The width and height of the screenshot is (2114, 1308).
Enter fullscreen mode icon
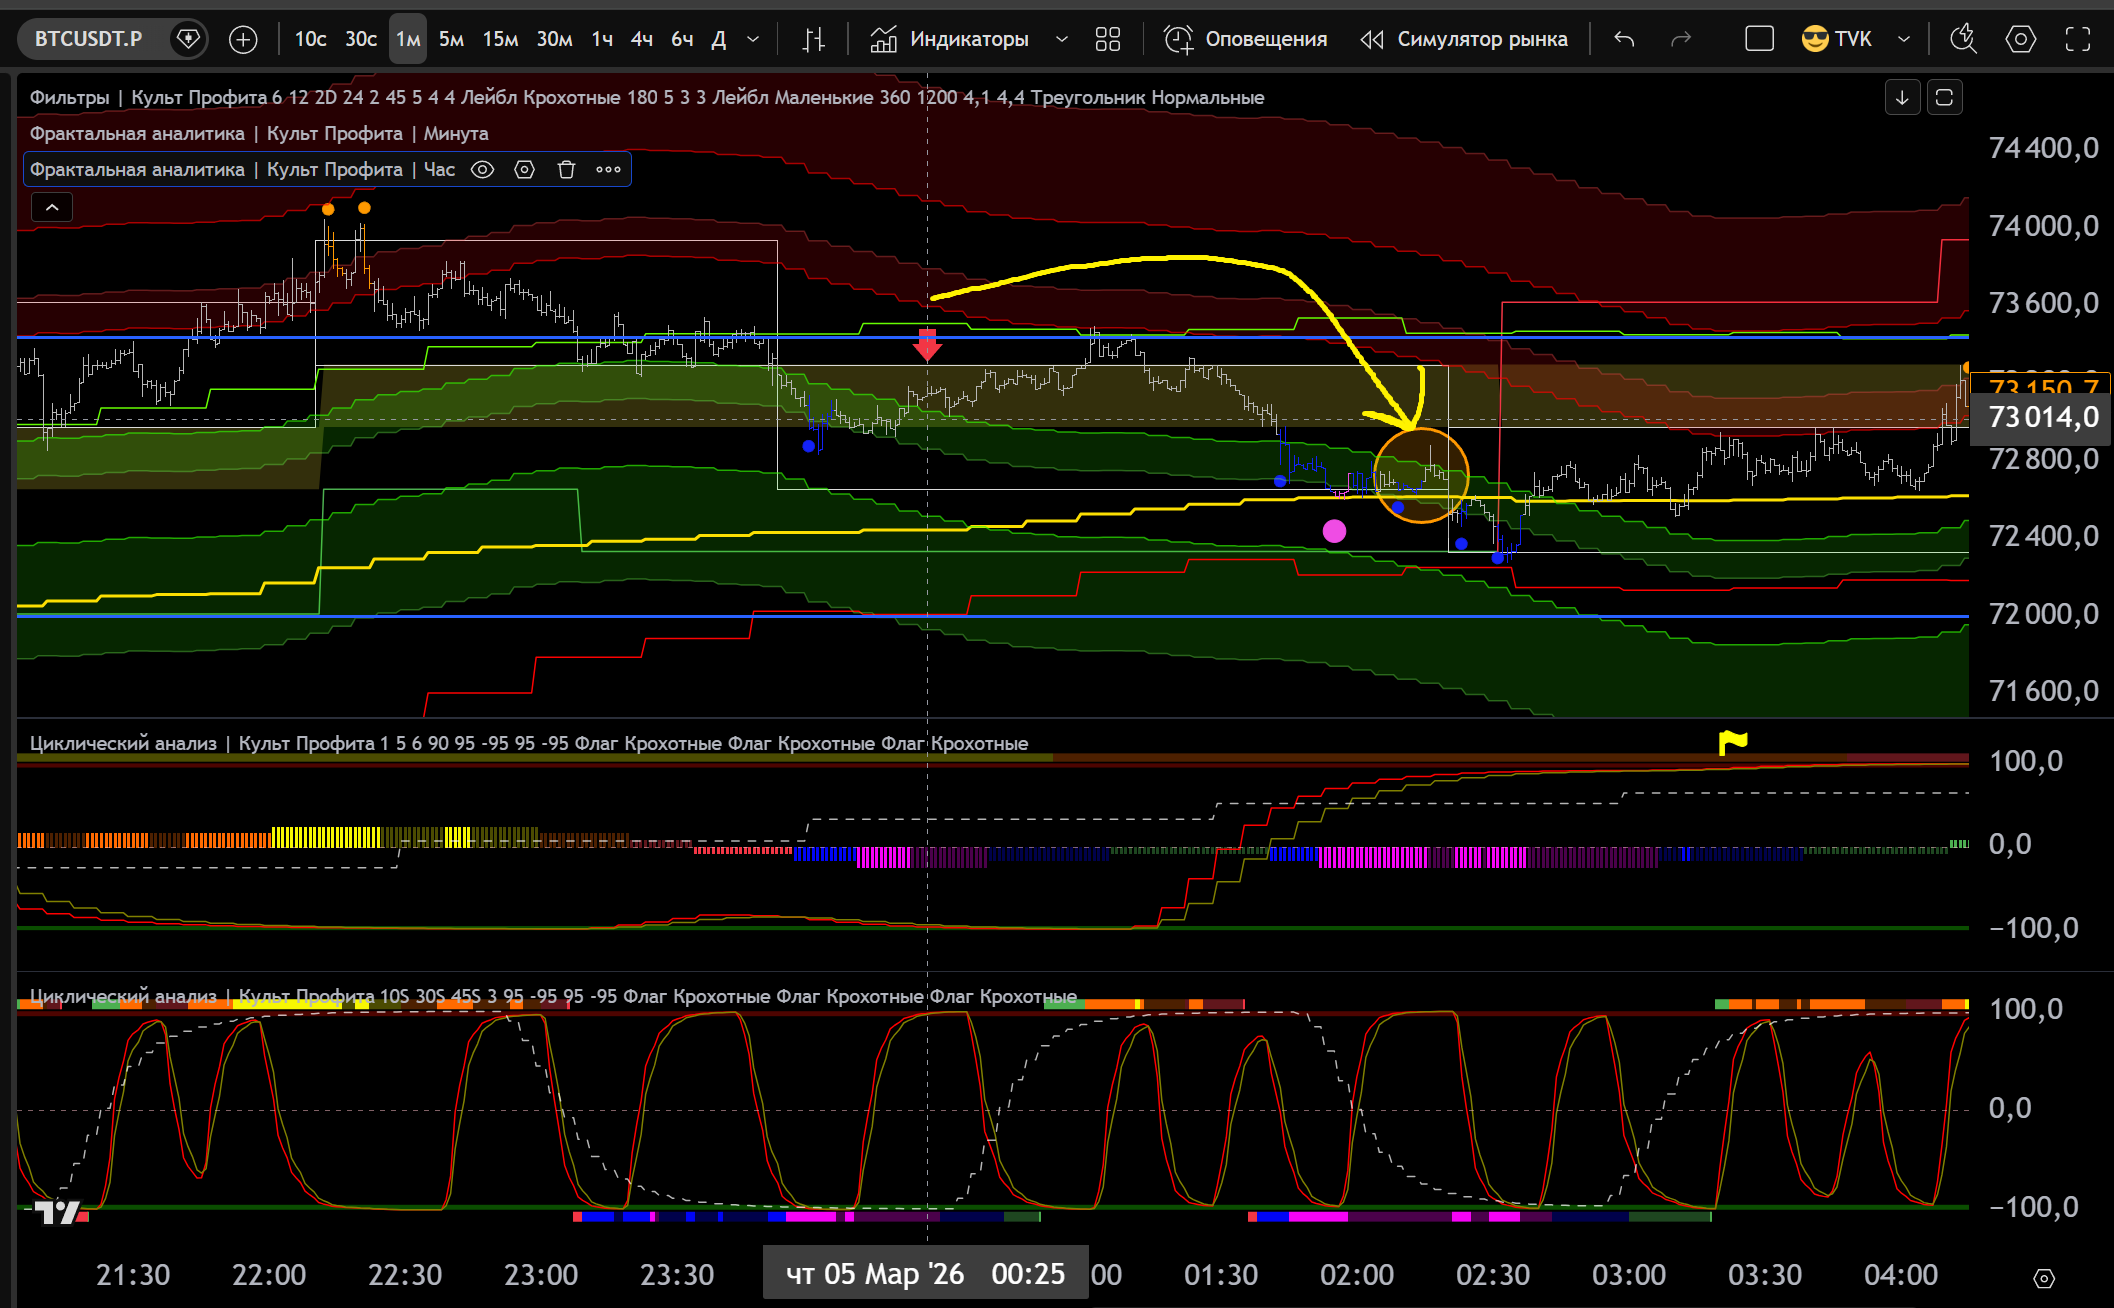click(2077, 39)
